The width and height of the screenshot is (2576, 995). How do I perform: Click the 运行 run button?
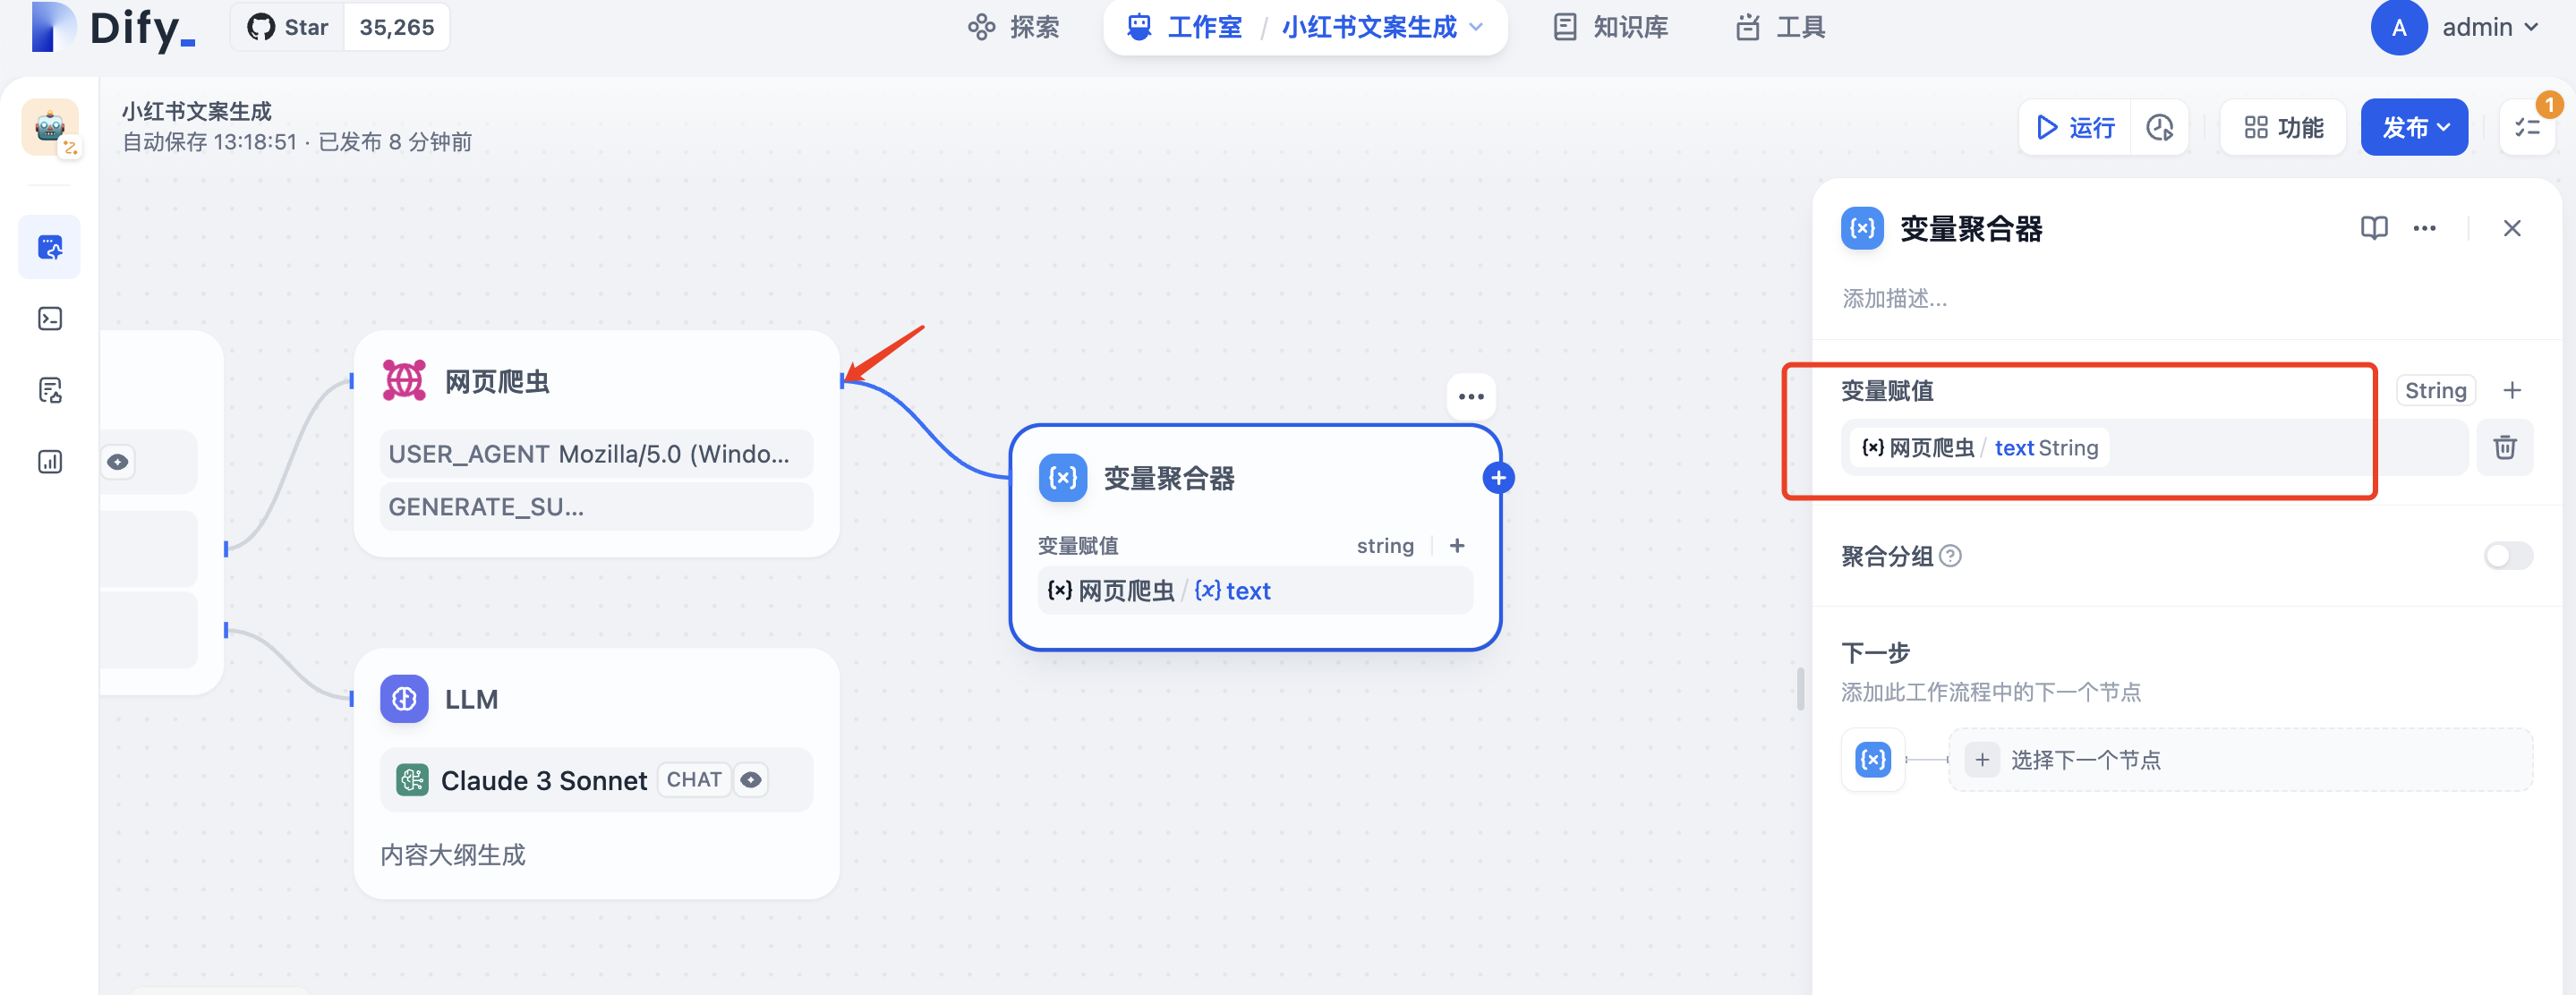click(2075, 127)
